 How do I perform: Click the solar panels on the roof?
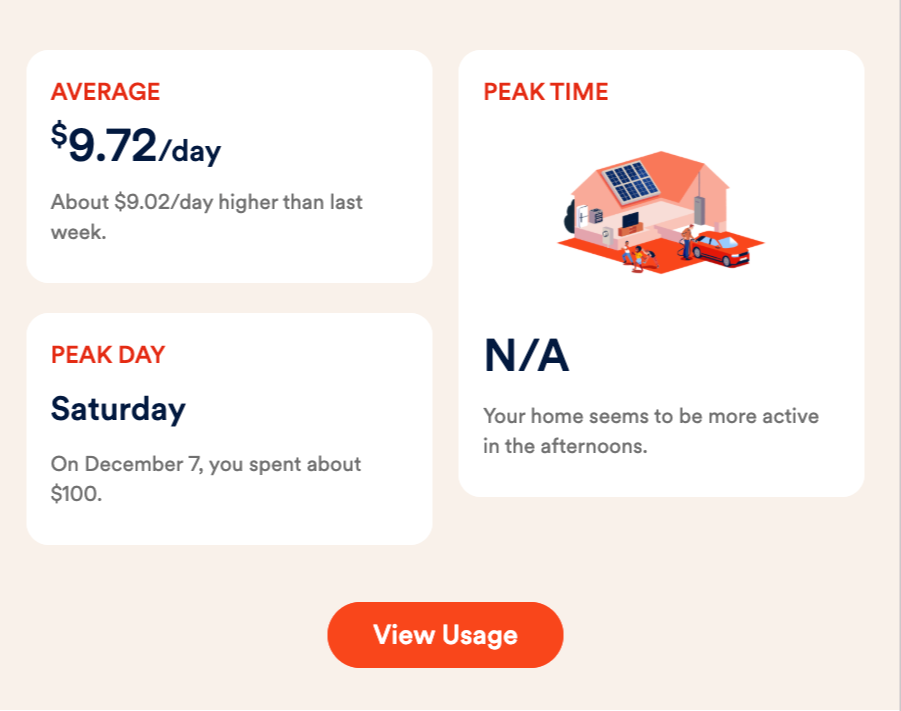pos(631,182)
